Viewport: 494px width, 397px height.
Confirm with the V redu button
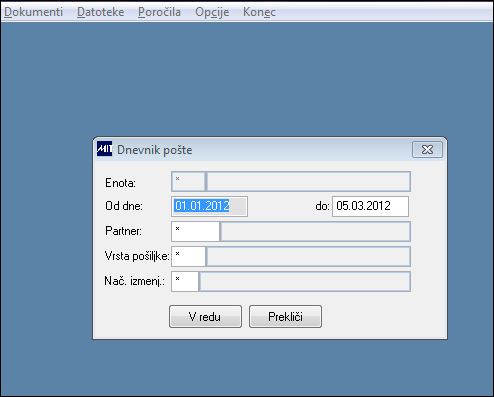pos(205,316)
